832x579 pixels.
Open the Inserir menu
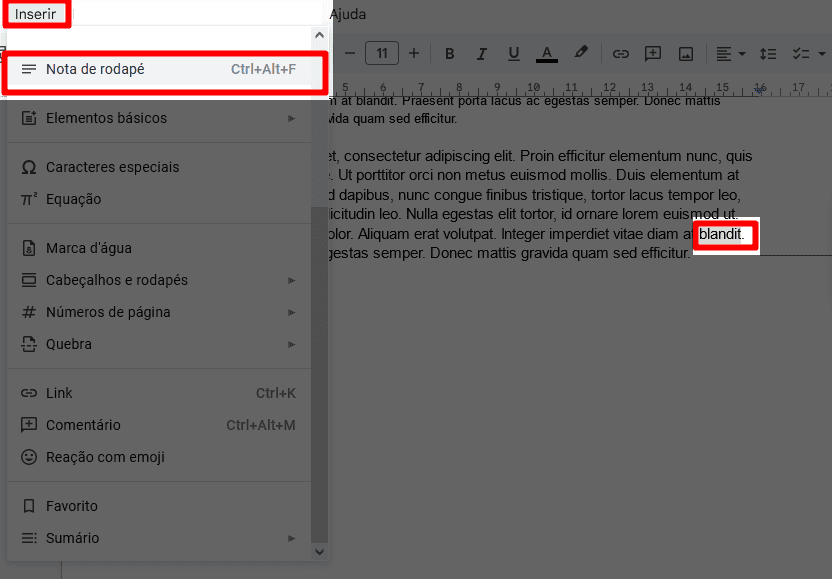pyautogui.click(x=36, y=14)
